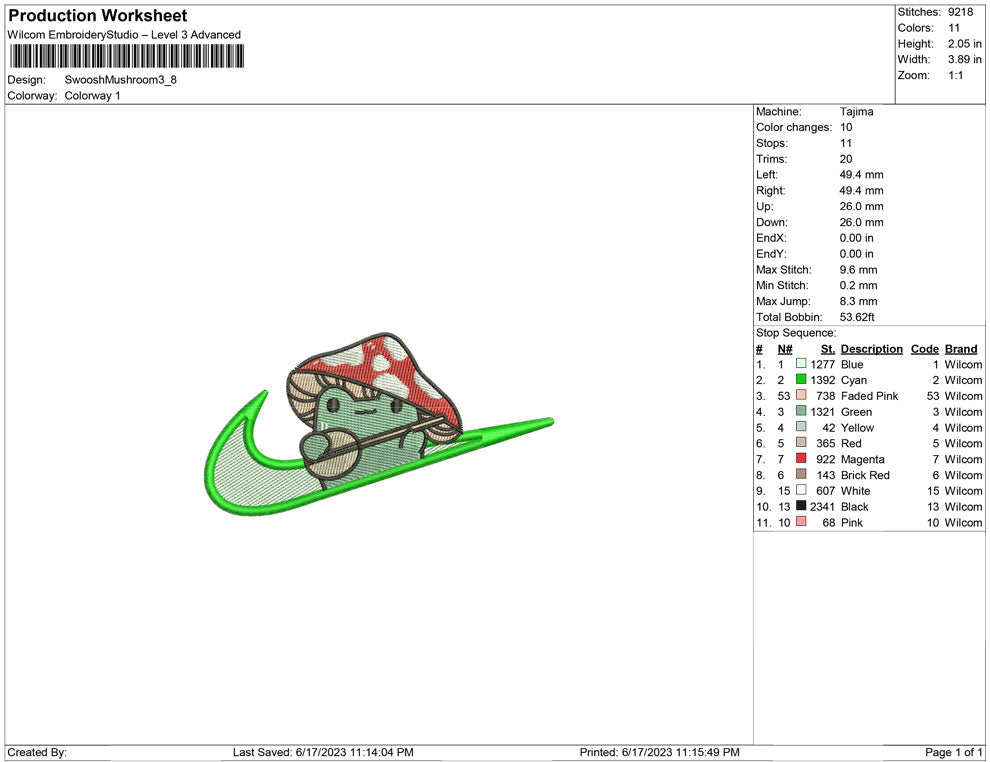Click the Black thread color swatch
990x762 pixels.
point(801,506)
